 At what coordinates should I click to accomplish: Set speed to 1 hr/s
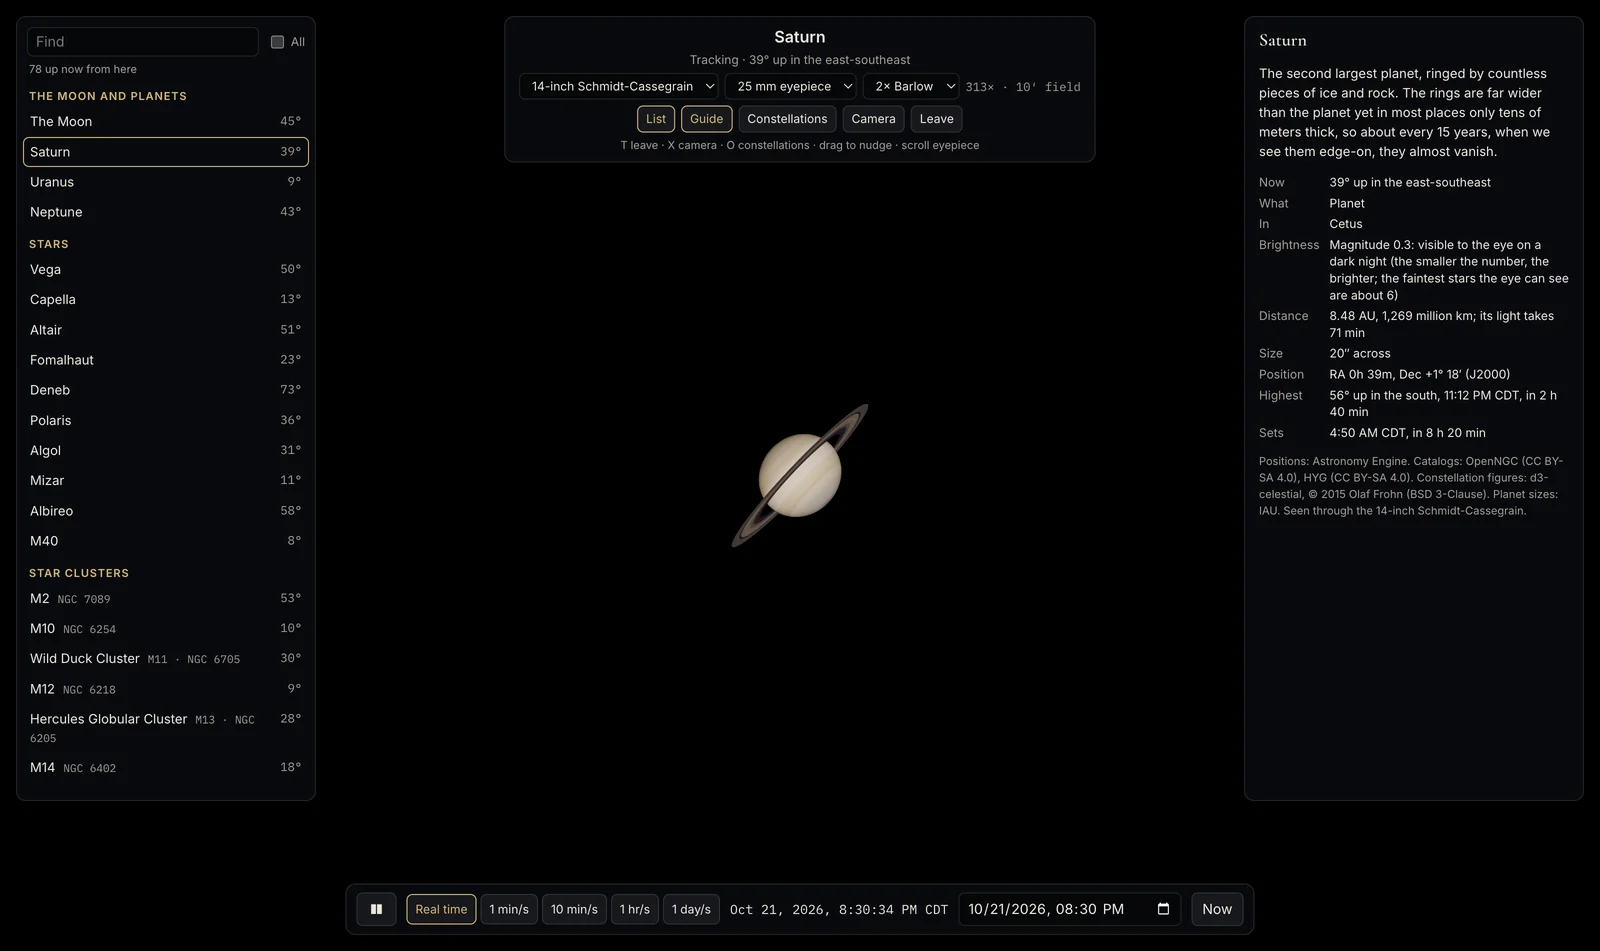click(x=634, y=909)
